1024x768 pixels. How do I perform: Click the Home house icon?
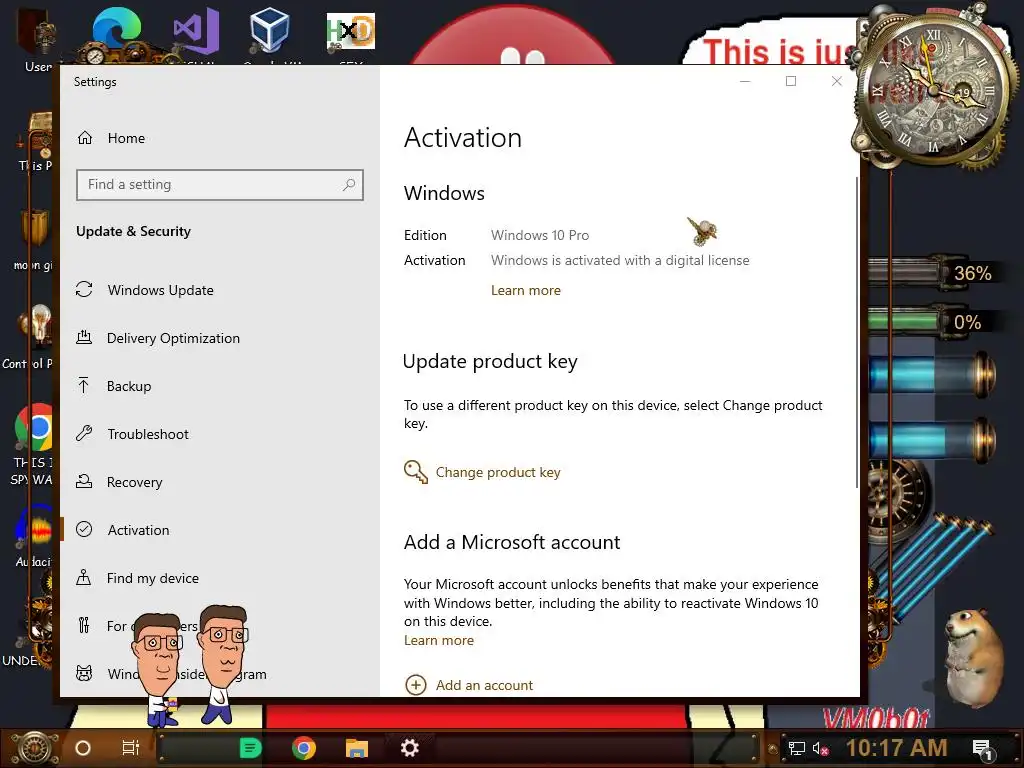pos(85,138)
